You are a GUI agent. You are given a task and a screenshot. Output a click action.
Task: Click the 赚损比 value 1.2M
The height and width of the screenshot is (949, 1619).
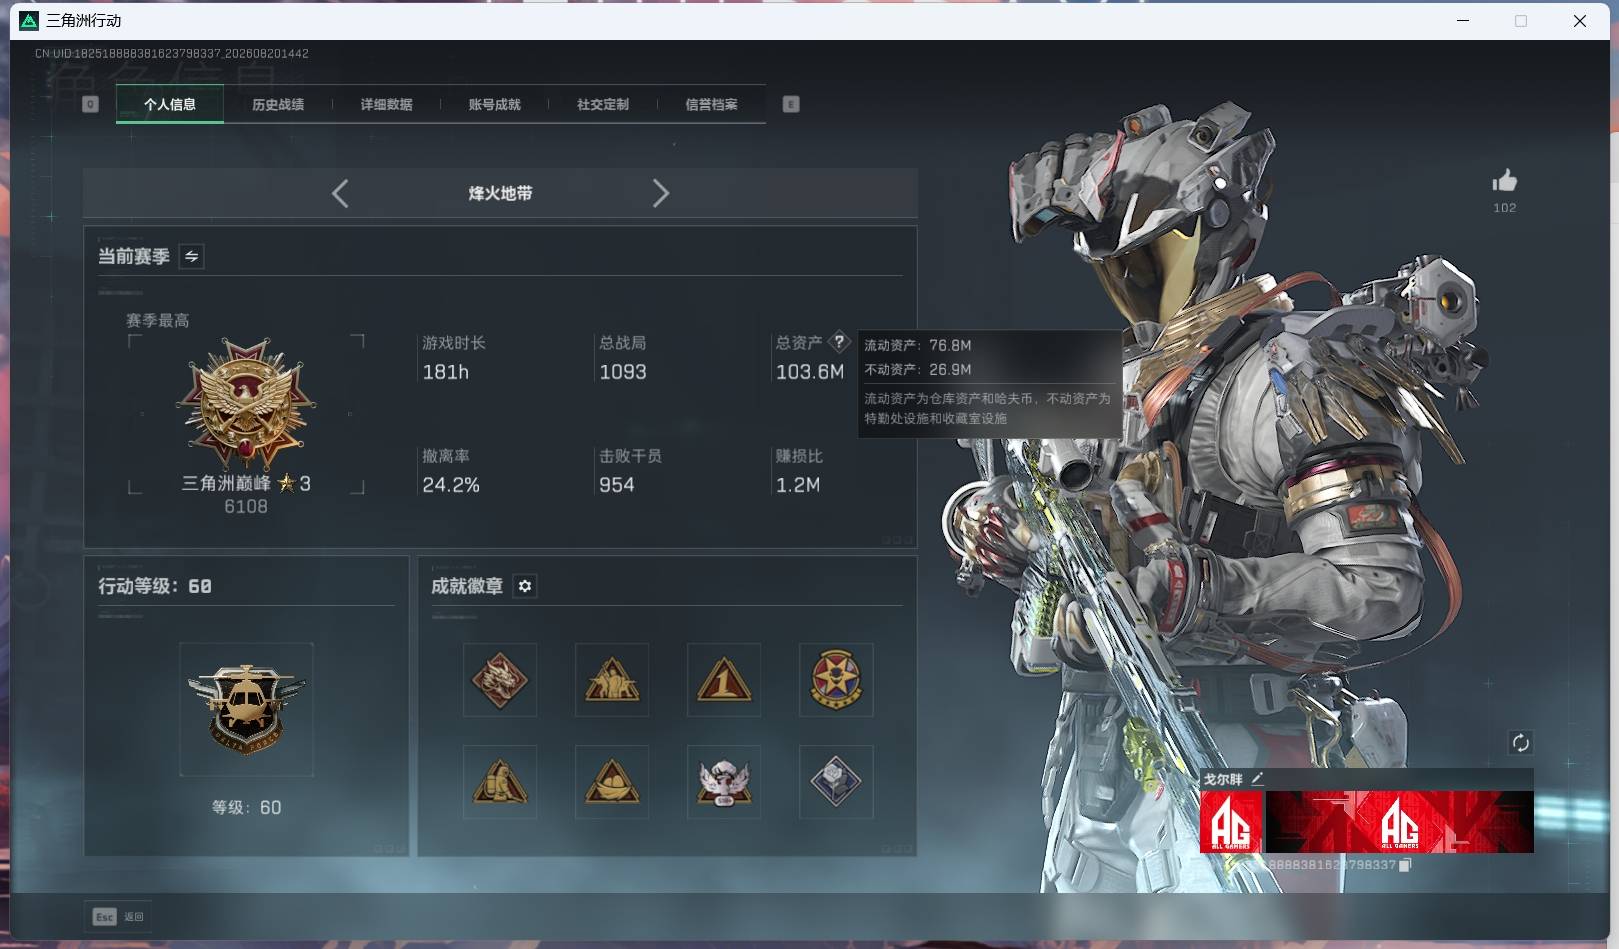click(x=798, y=485)
